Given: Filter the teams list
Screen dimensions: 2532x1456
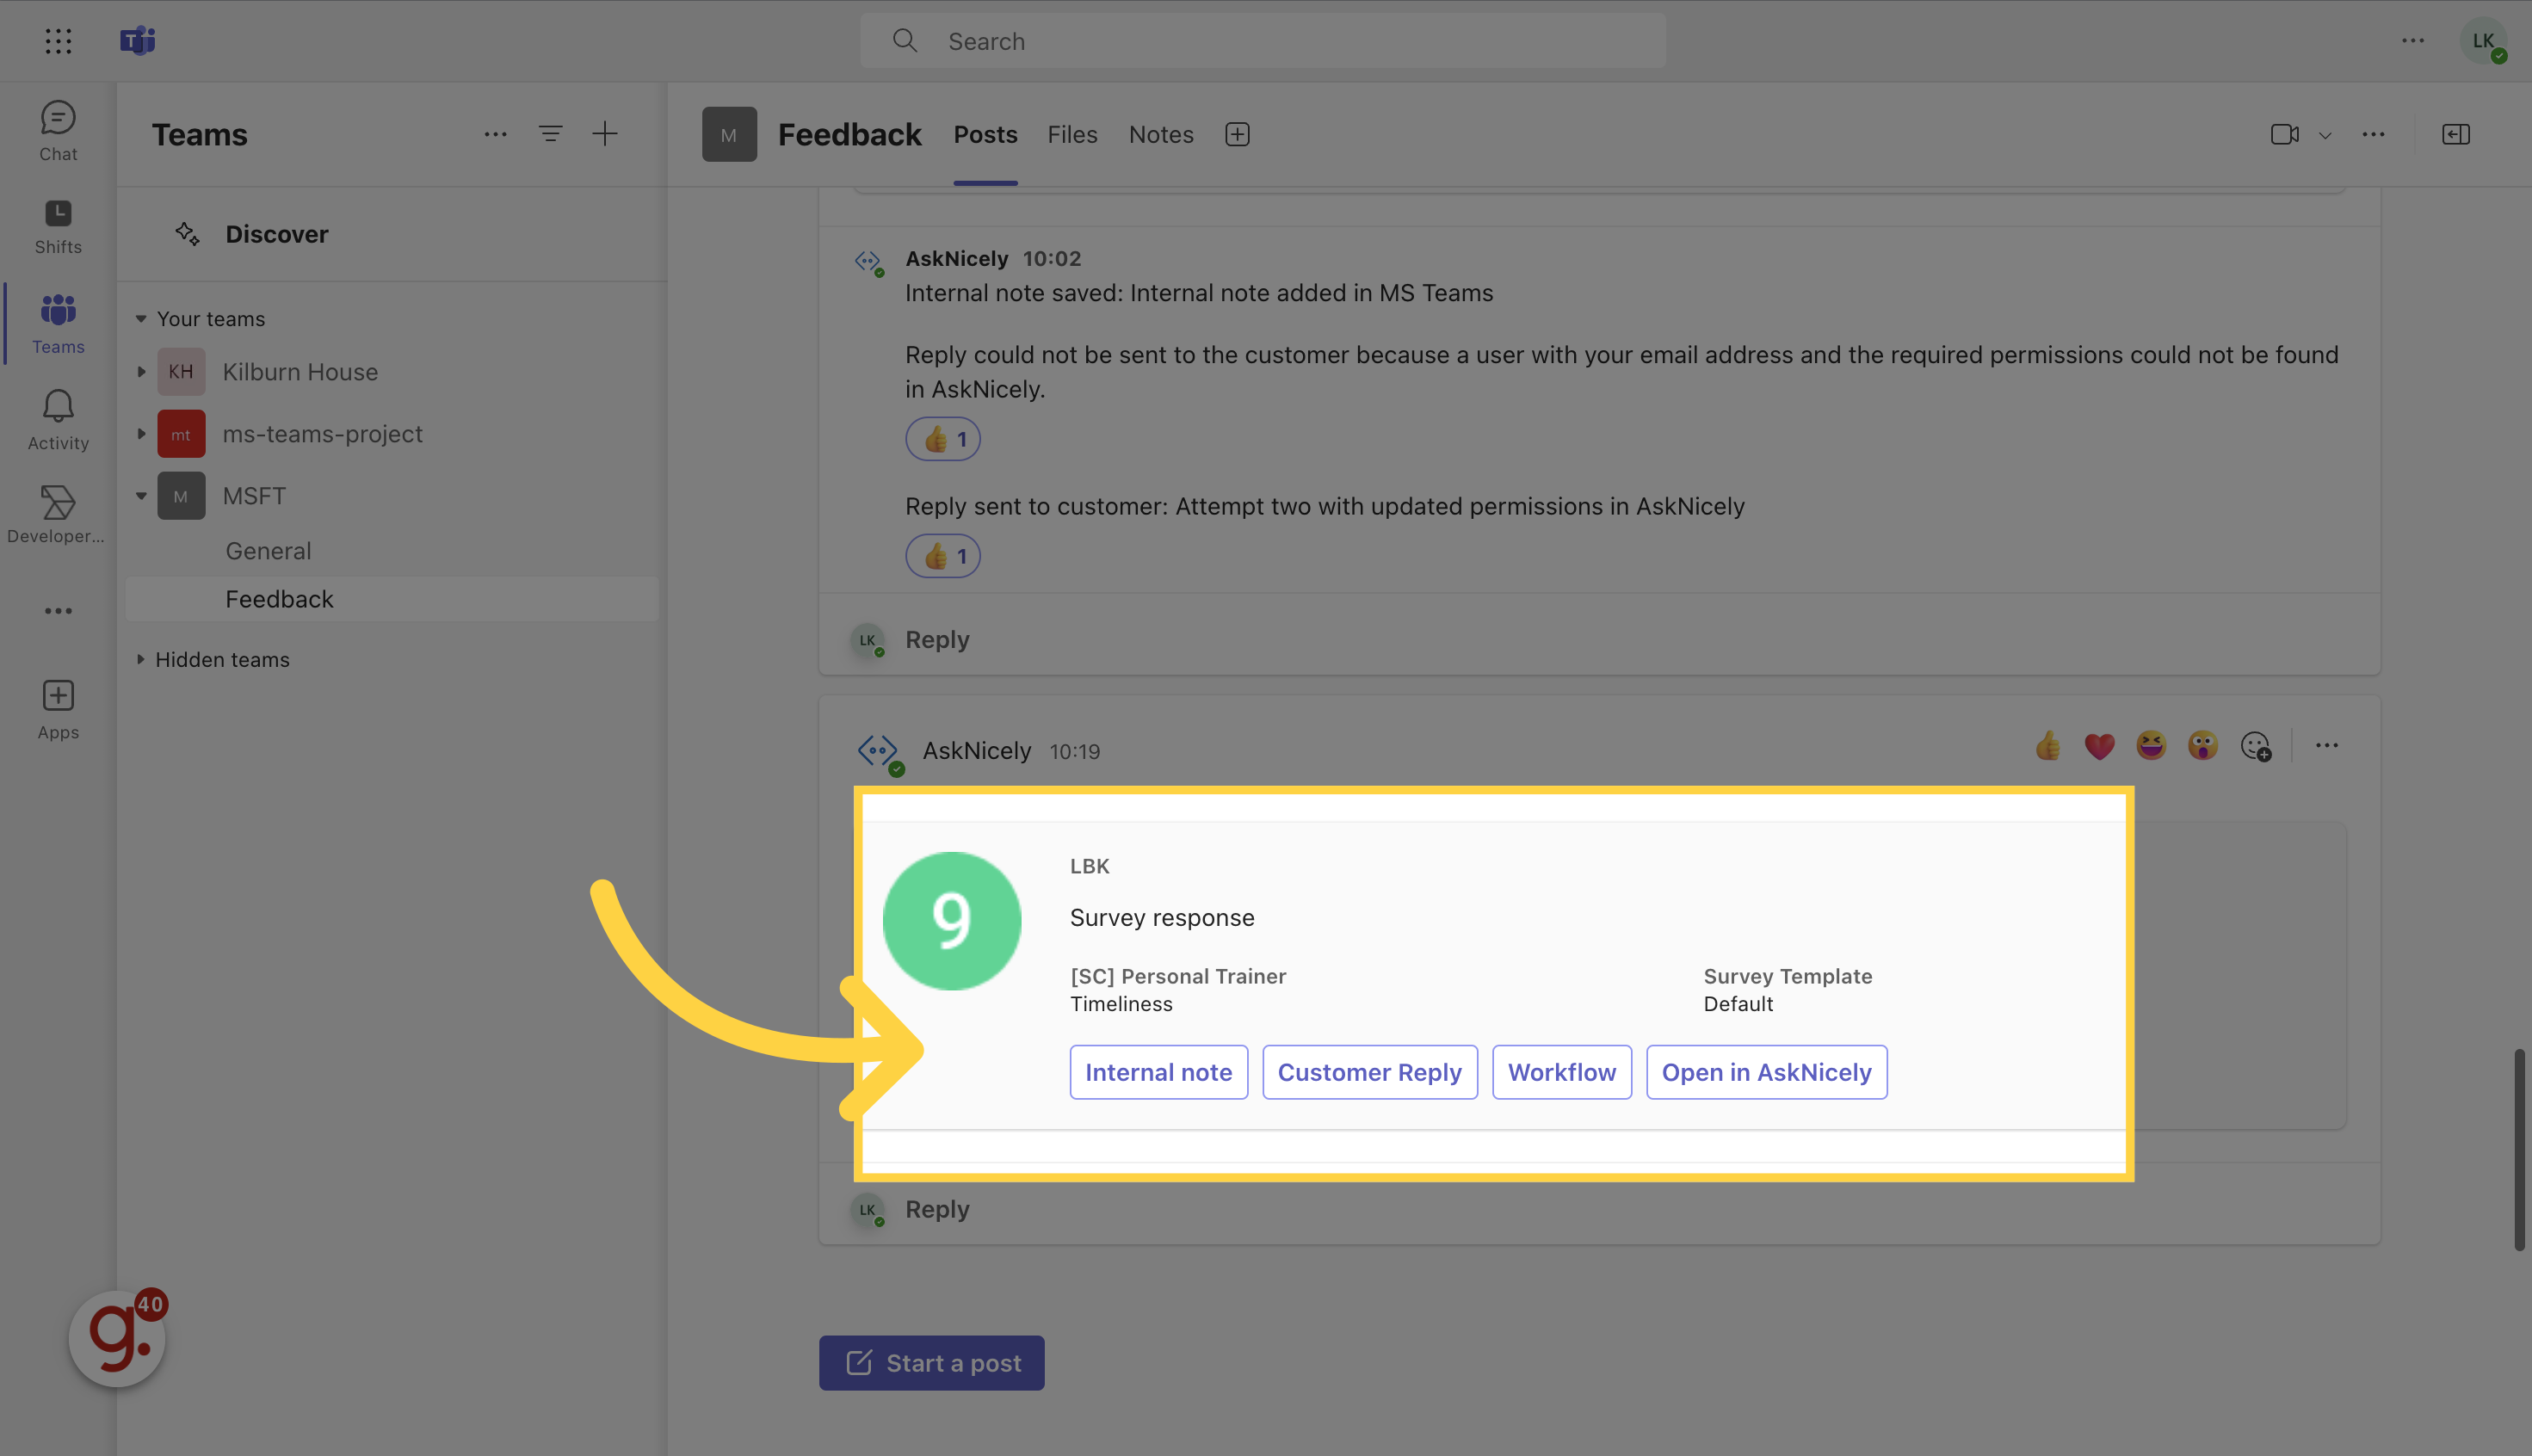Looking at the screenshot, I should click(x=550, y=134).
